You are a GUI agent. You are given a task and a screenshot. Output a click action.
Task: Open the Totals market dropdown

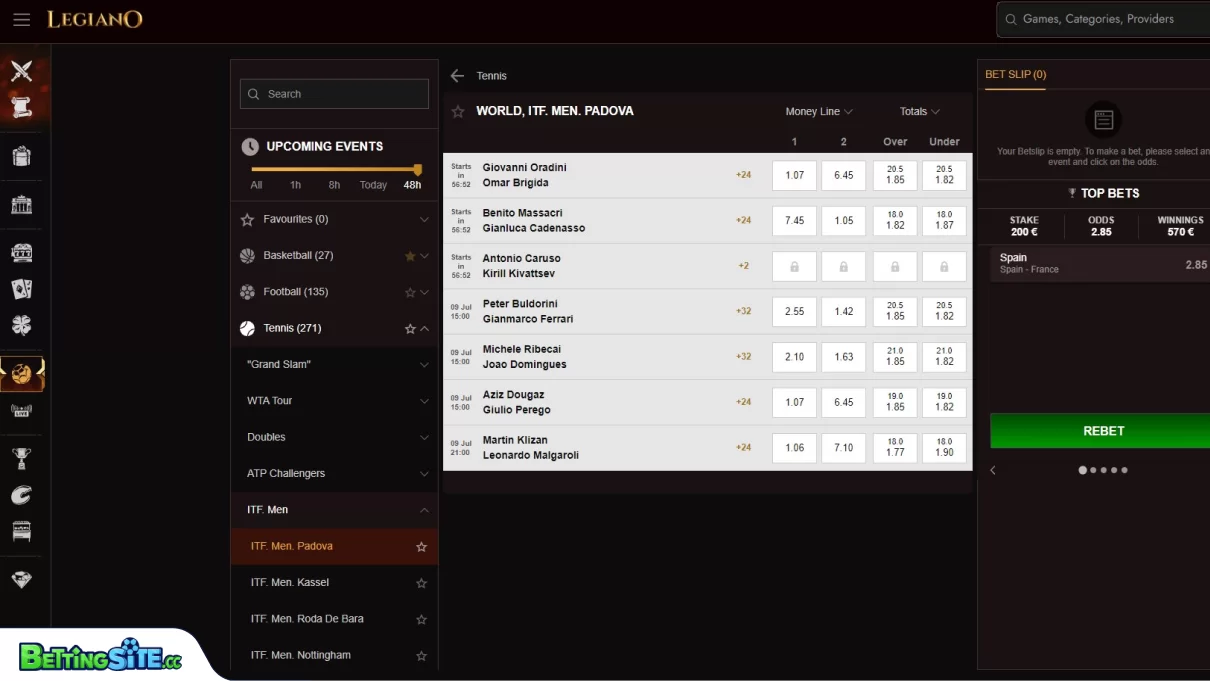click(x=920, y=112)
